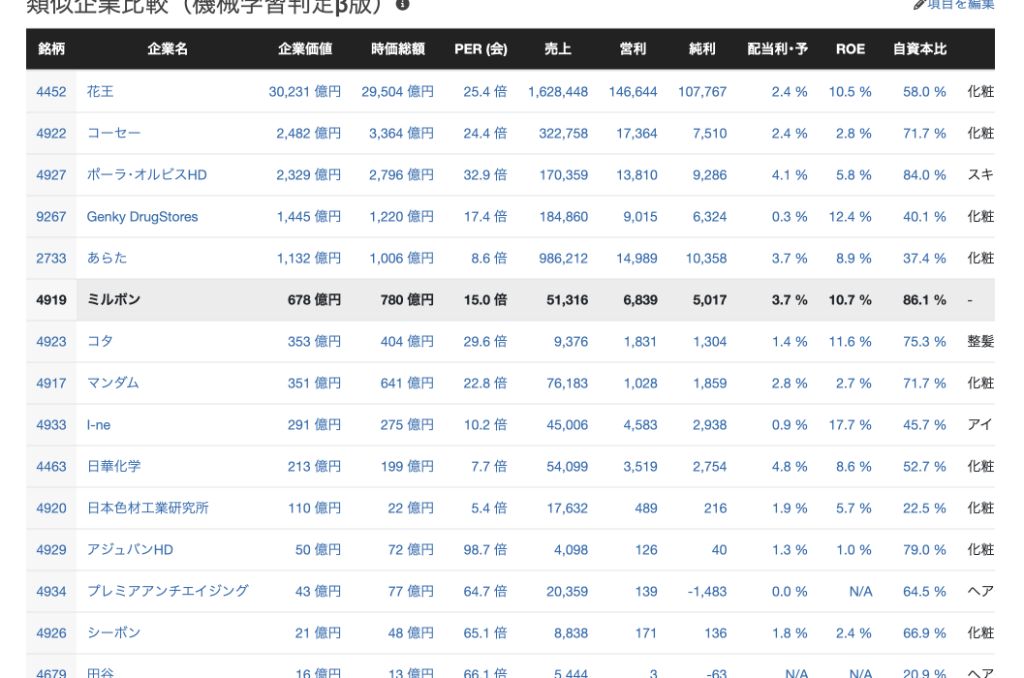1024x678 pixels.
Task: Click マンダム net profit 1,859
Action: tap(710, 383)
